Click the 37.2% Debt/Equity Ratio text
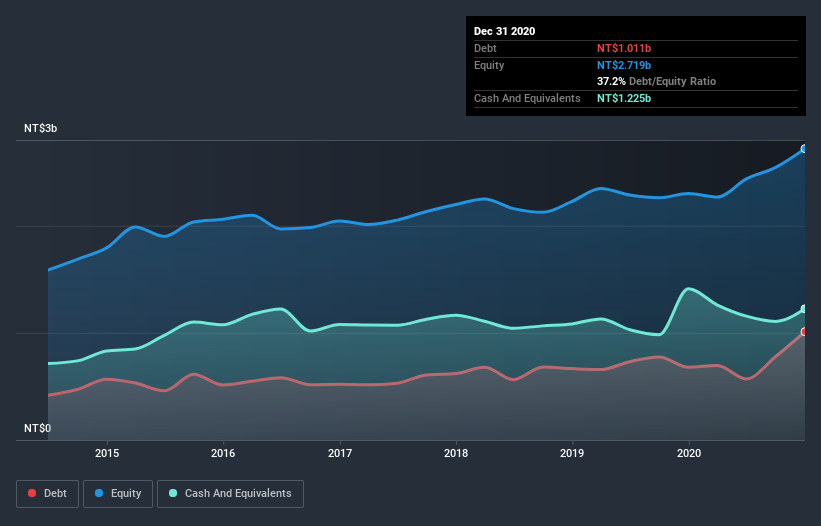The image size is (821, 526). pos(656,82)
